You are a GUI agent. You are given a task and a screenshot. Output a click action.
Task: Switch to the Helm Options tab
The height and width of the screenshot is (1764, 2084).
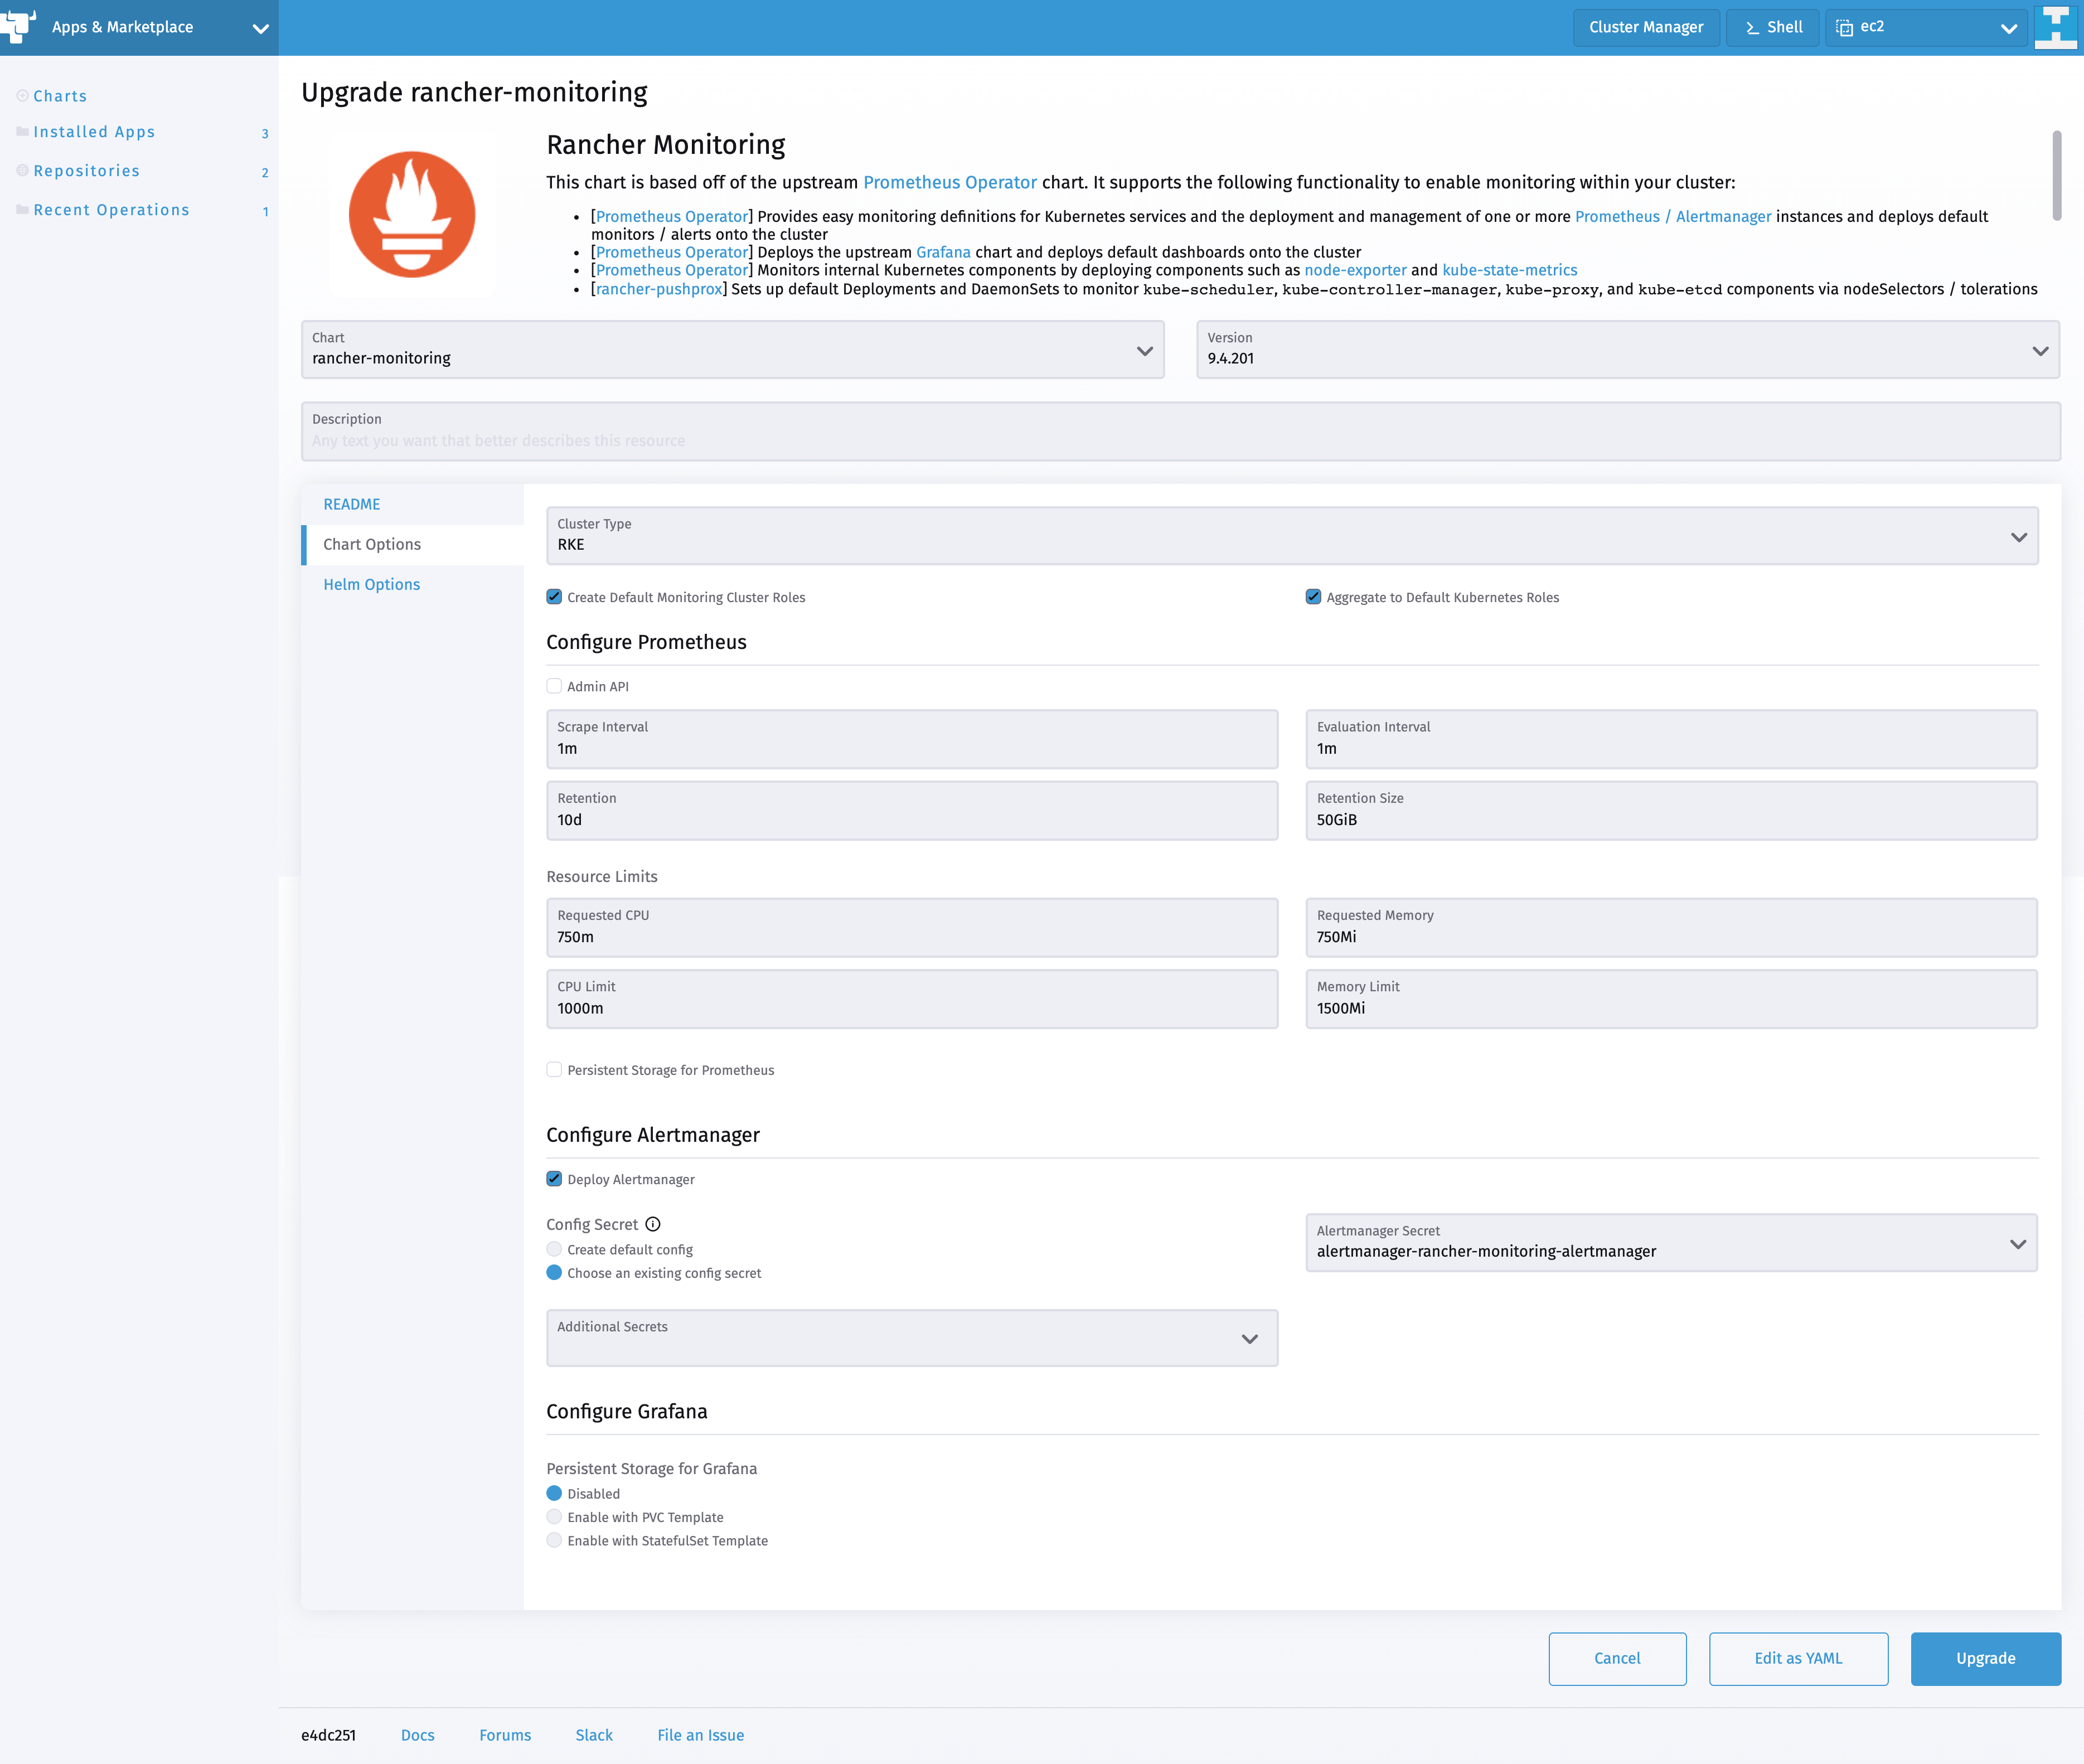[371, 584]
